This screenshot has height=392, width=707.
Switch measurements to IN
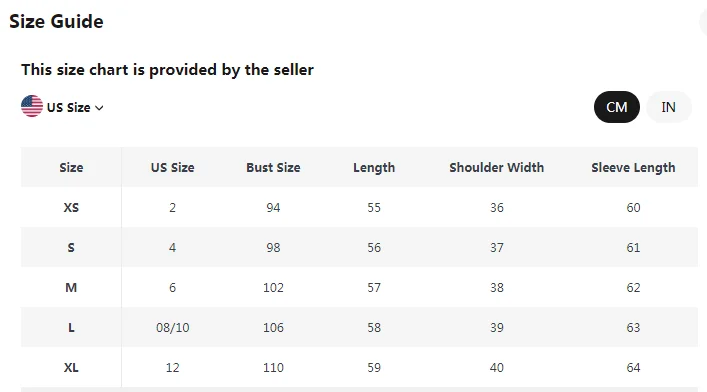(668, 107)
